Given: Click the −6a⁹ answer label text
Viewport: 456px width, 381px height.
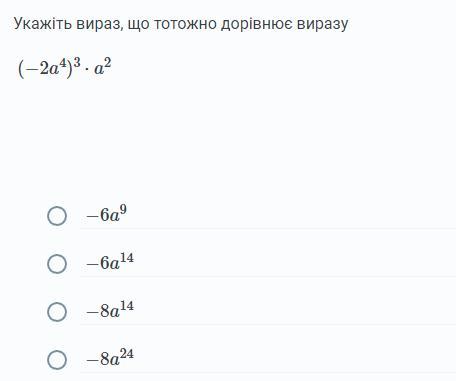Looking at the screenshot, I should 107,214.
